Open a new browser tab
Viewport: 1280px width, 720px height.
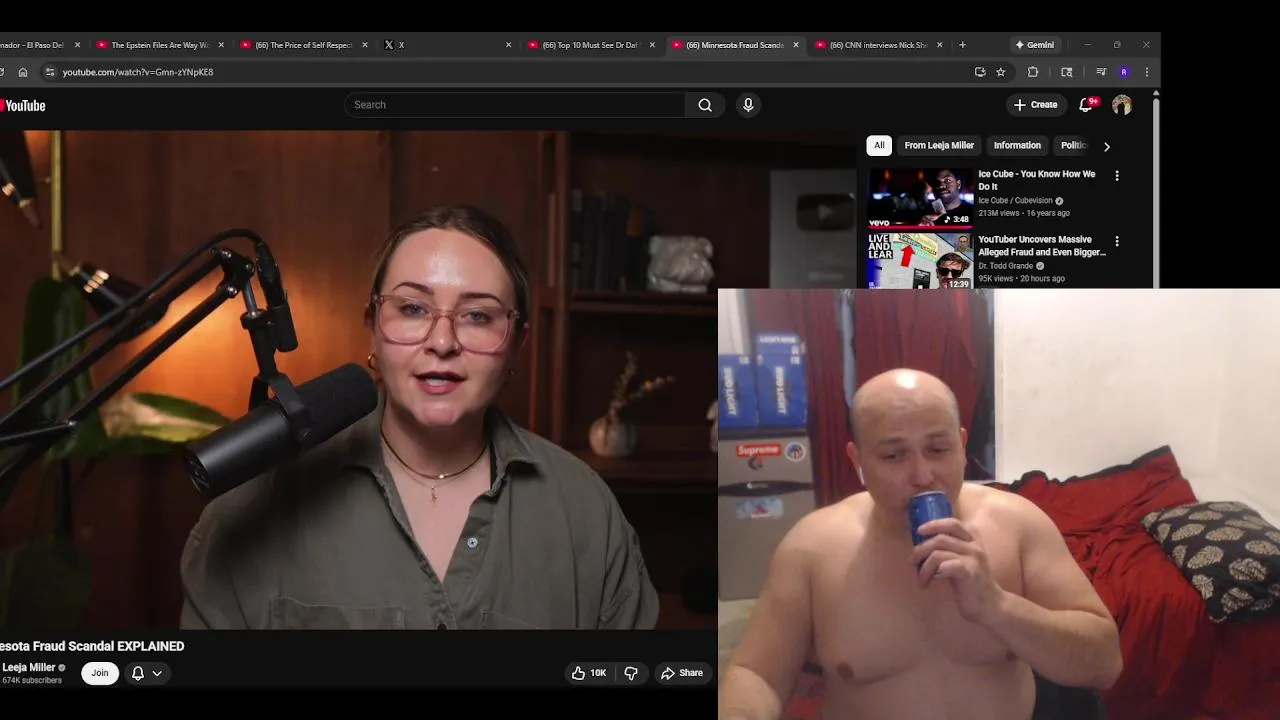point(962,45)
